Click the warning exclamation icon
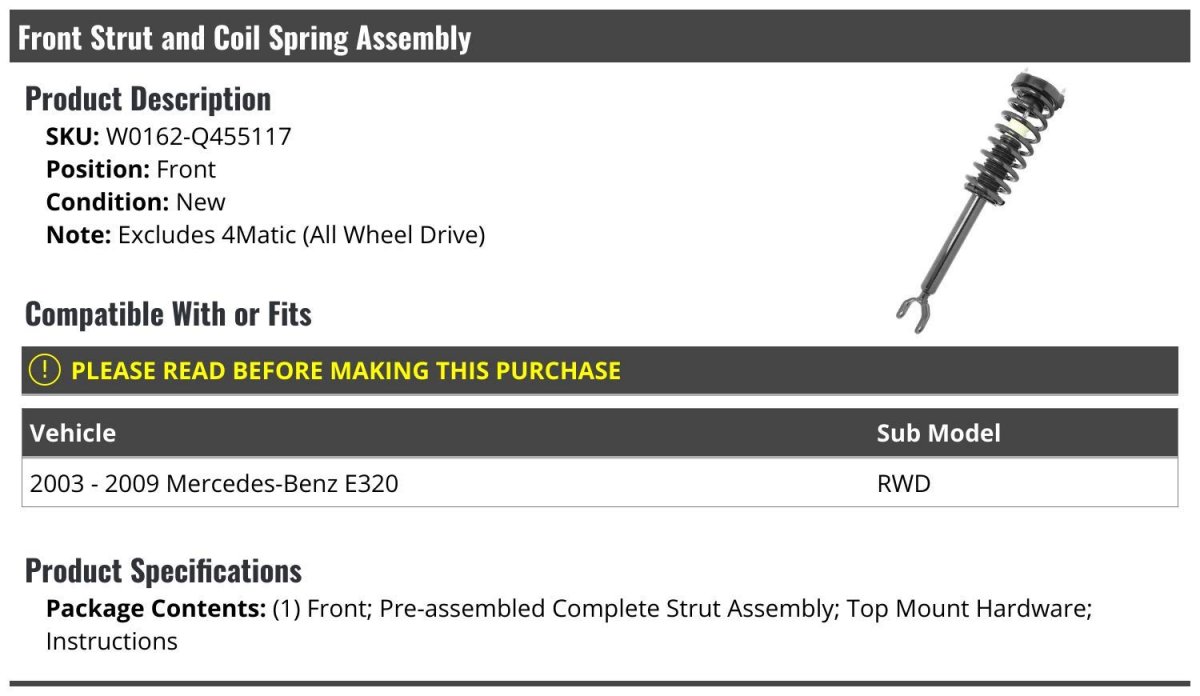Image resolution: width=1200 pixels, height=696 pixels. click(45, 370)
